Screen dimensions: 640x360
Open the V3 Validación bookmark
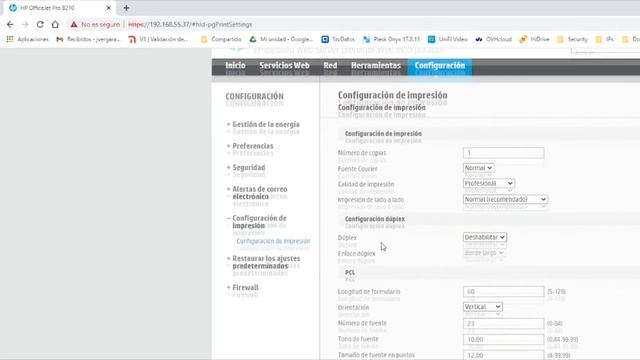(x=158, y=39)
